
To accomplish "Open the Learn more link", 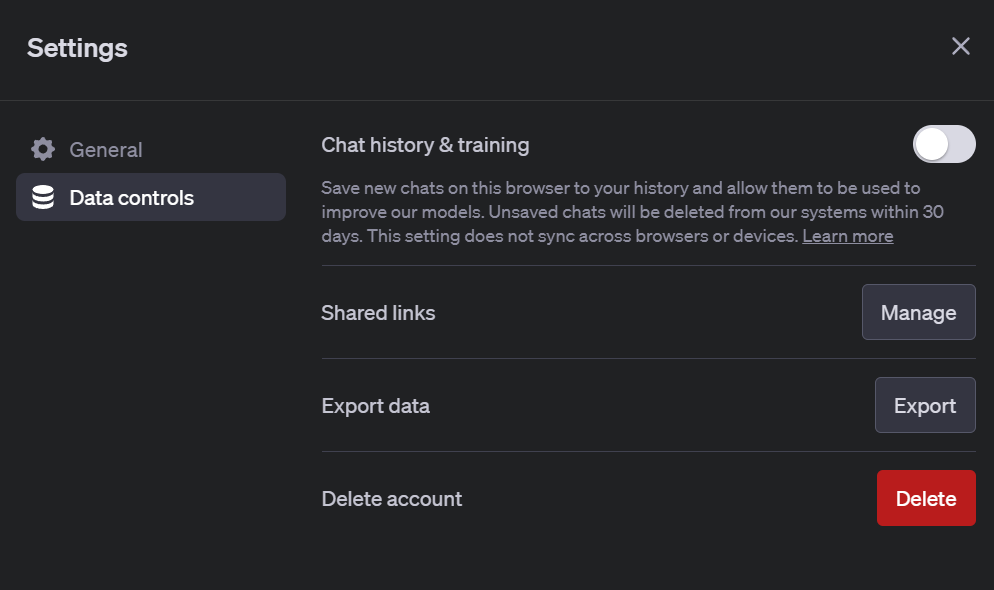I will pos(847,236).
